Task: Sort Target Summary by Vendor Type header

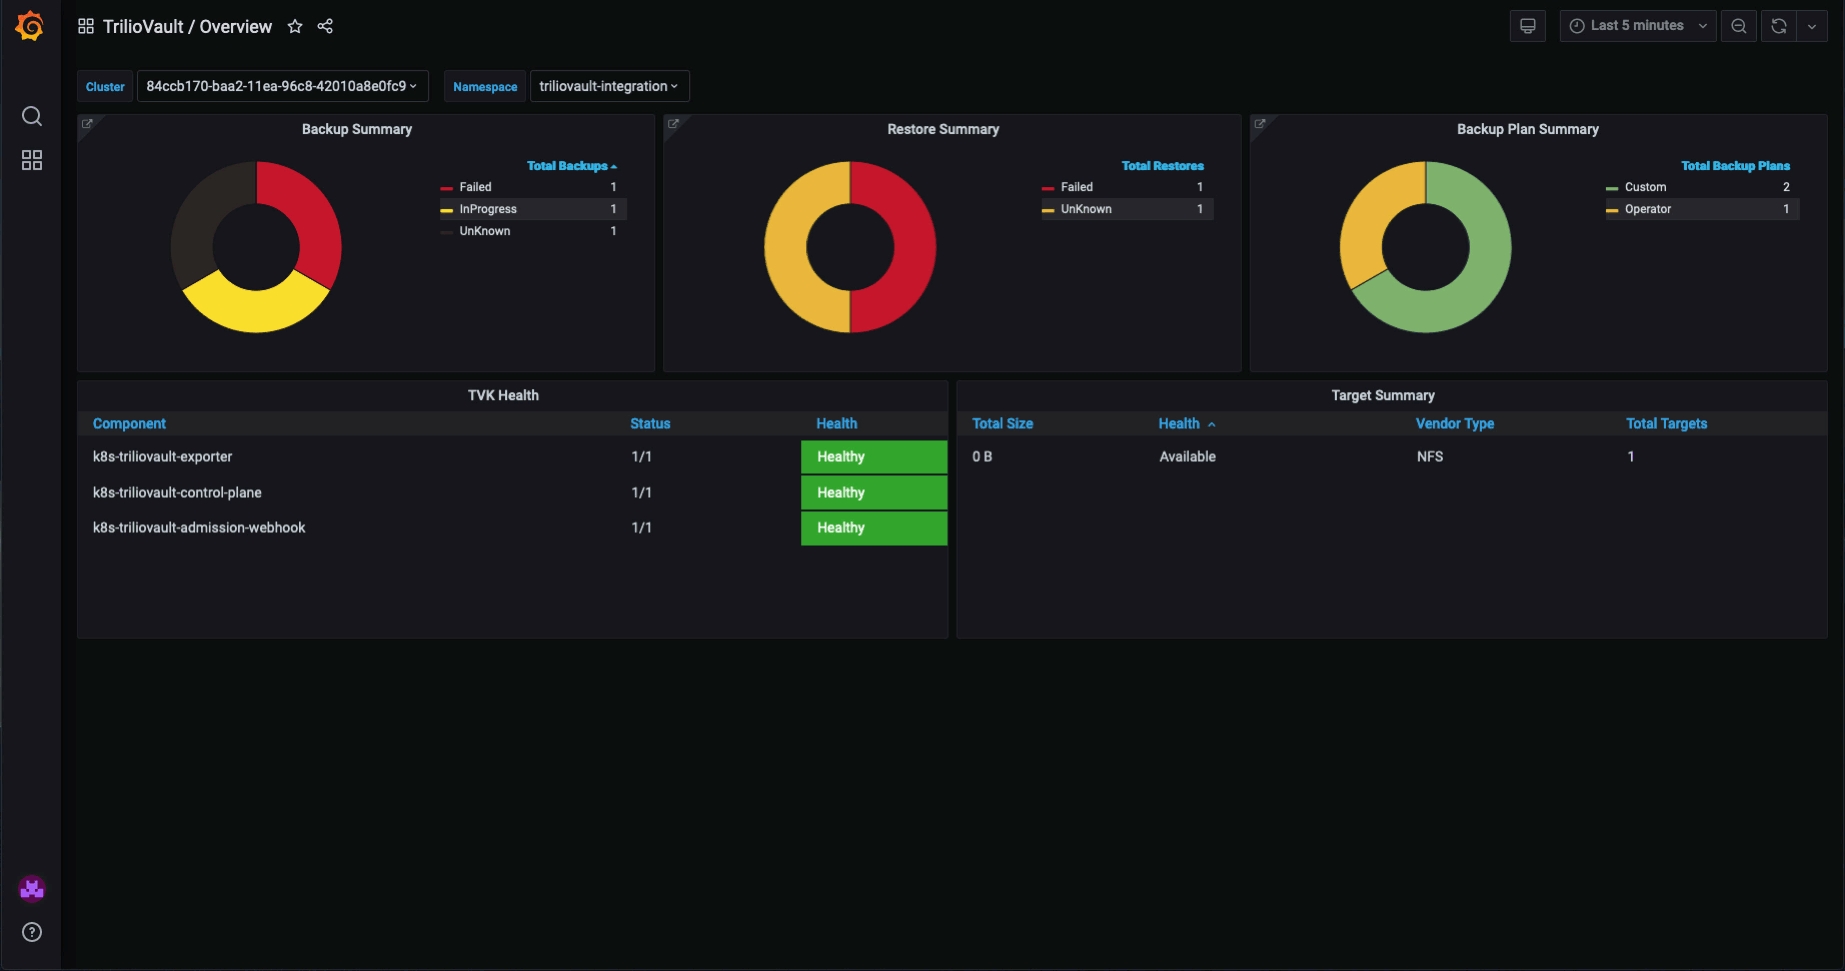Action: point(1454,424)
